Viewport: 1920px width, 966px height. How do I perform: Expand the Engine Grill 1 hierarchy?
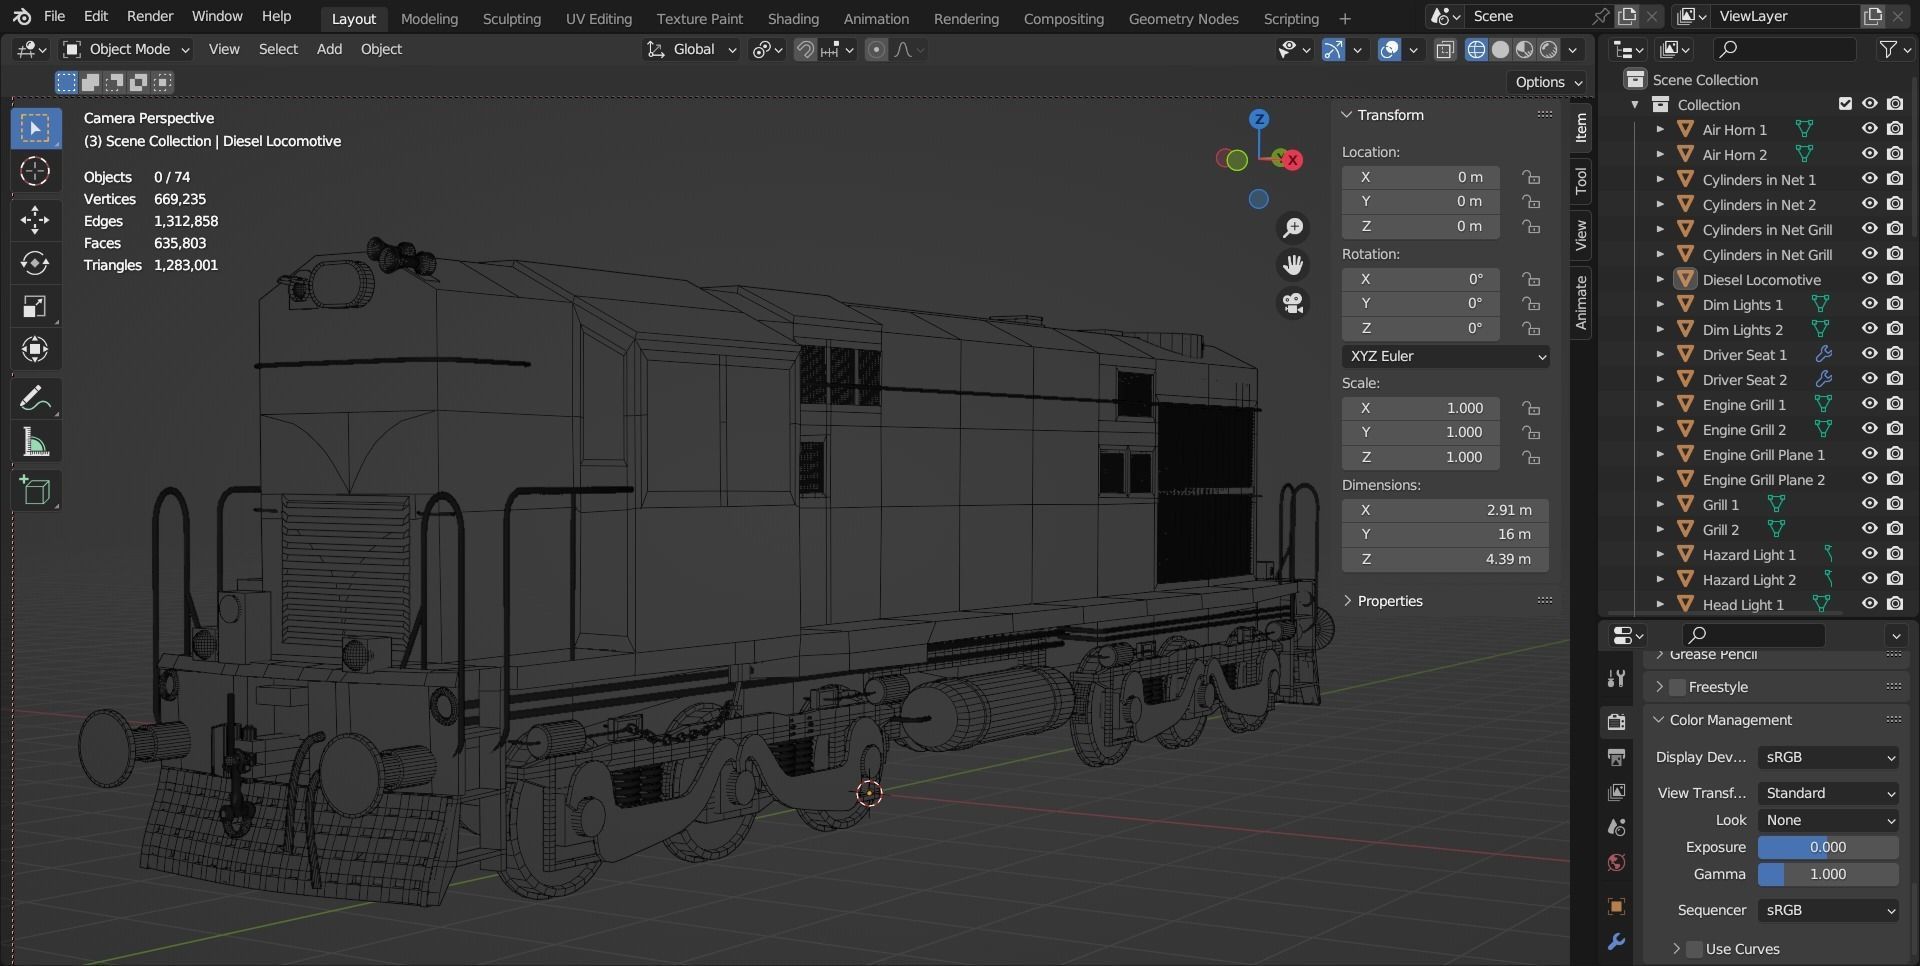click(x=1662, y=404)
